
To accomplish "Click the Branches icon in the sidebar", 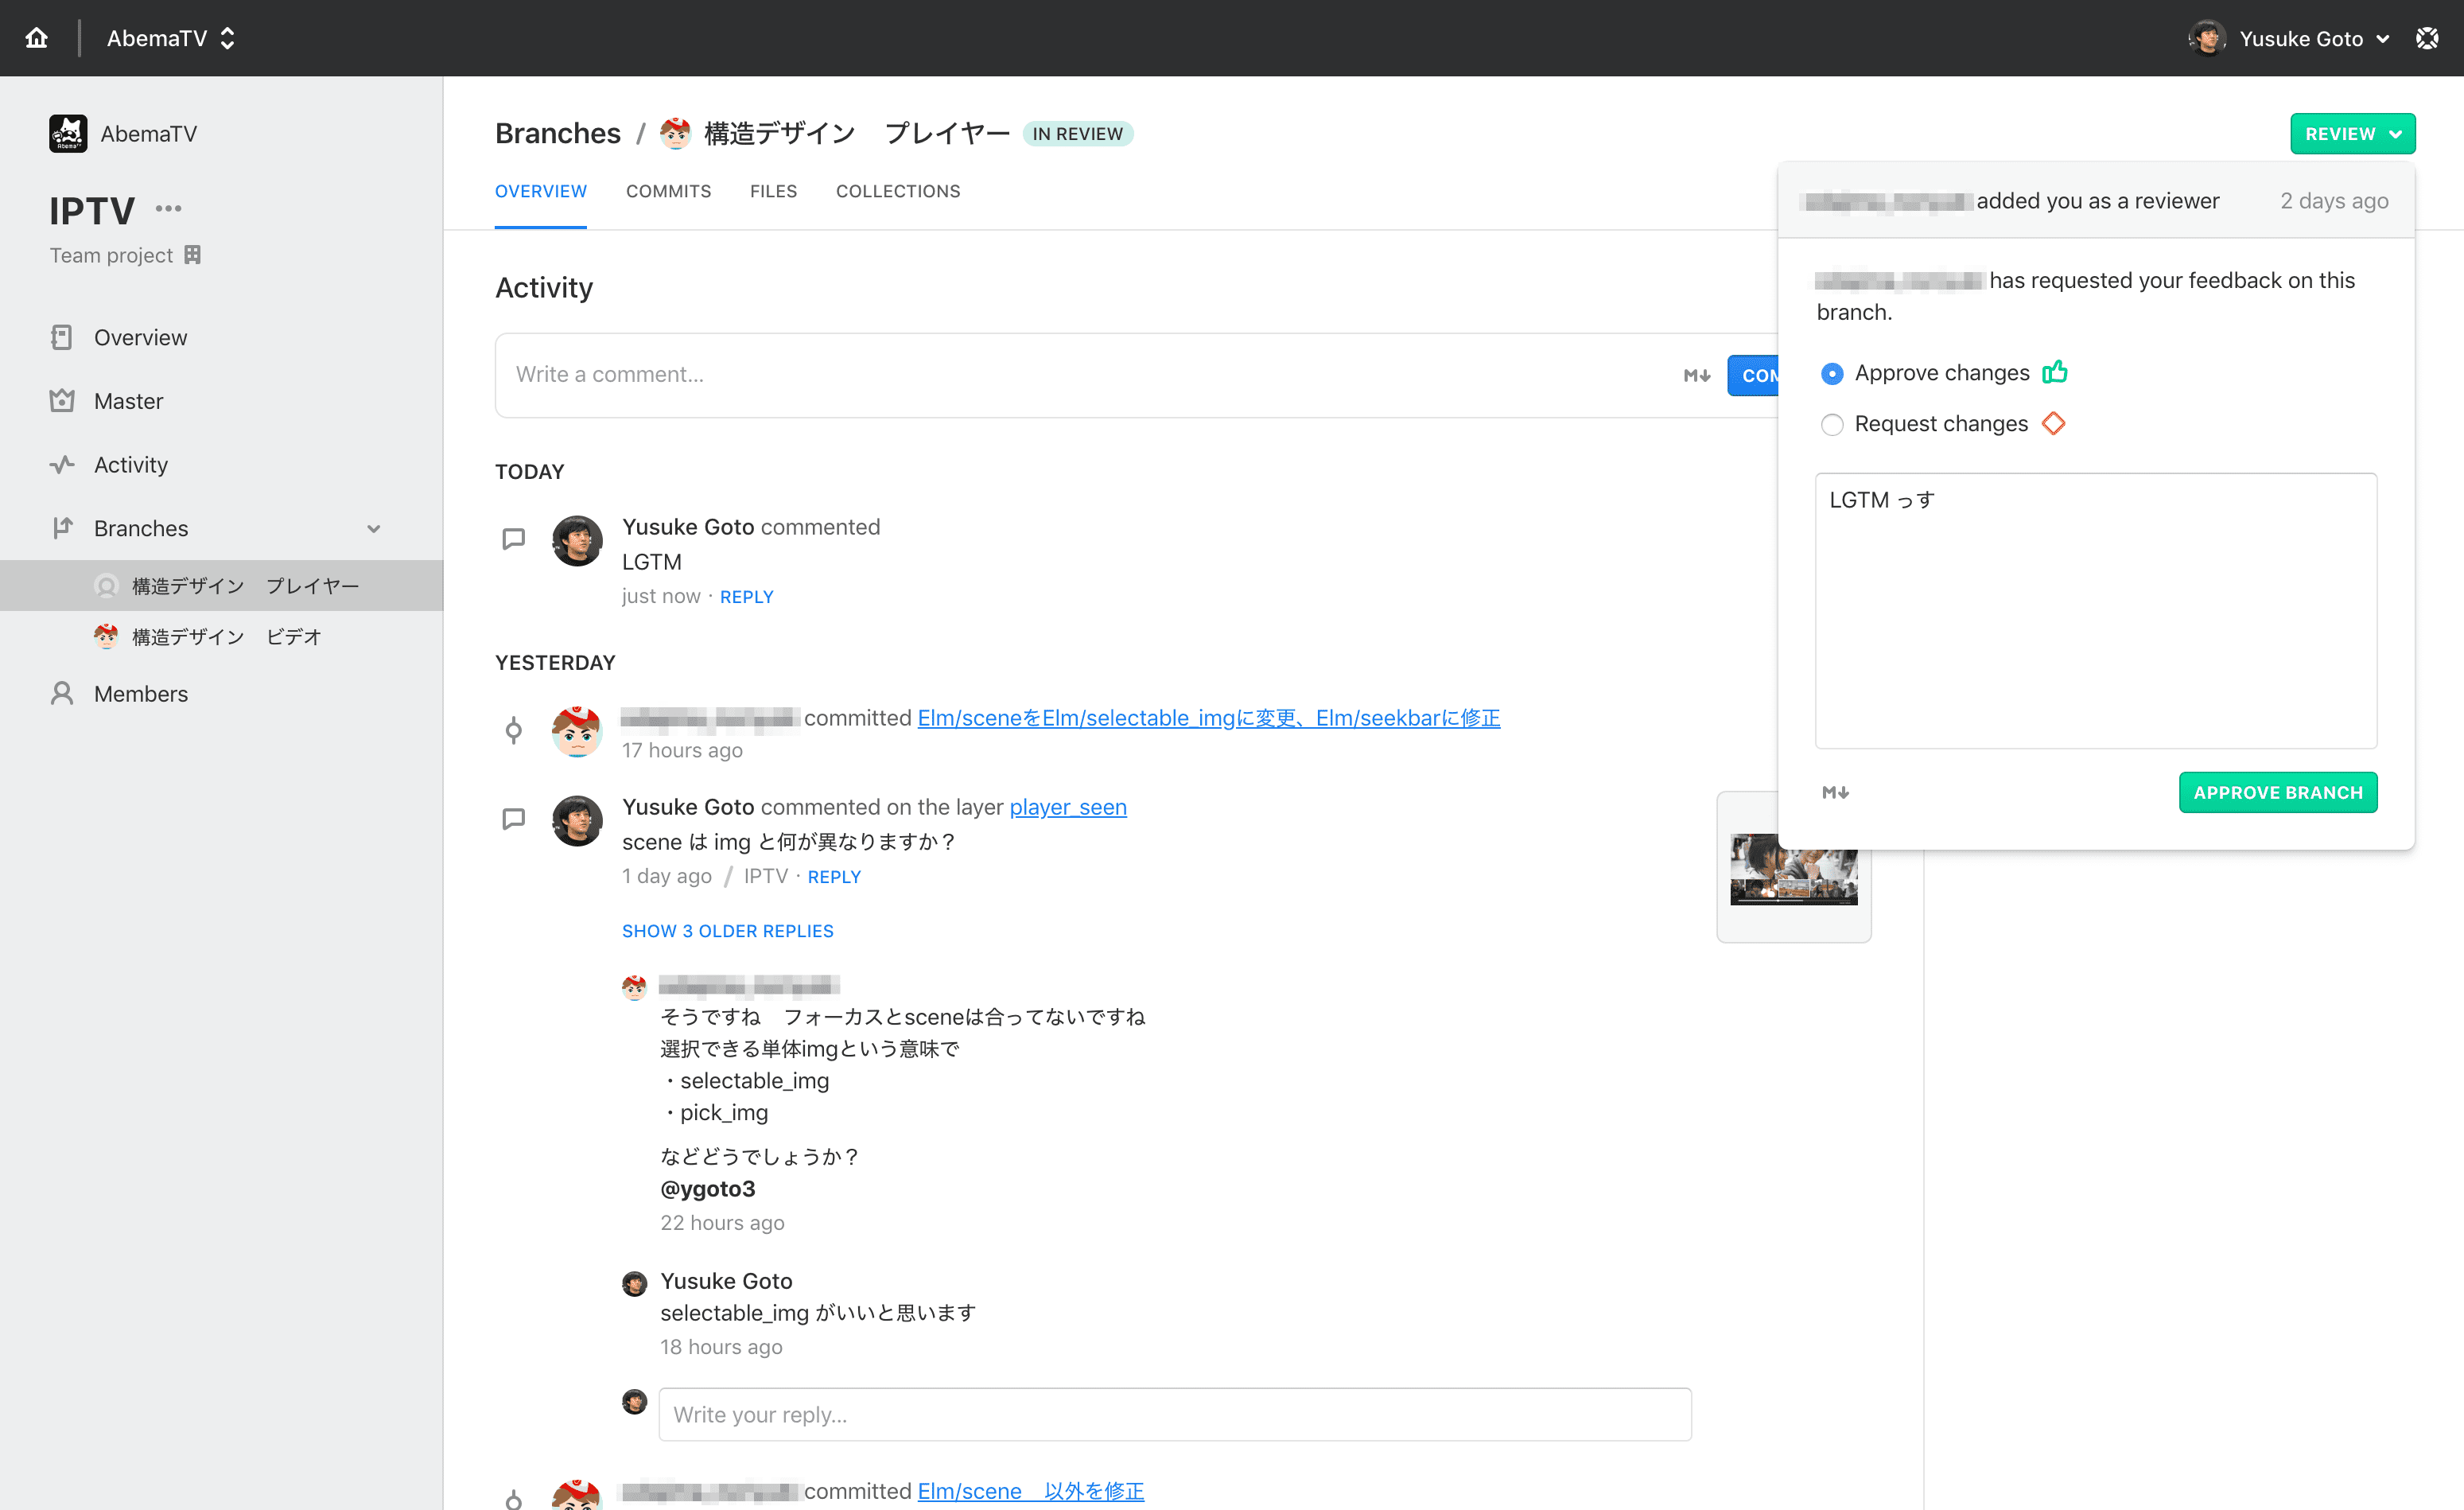I will 62,528.
